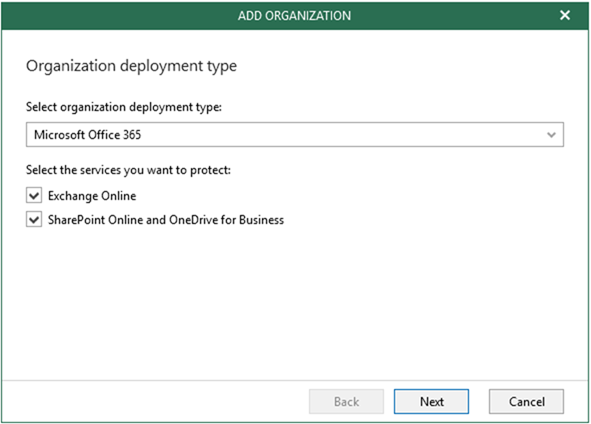Cancel the organization wizard

[527, 401]
